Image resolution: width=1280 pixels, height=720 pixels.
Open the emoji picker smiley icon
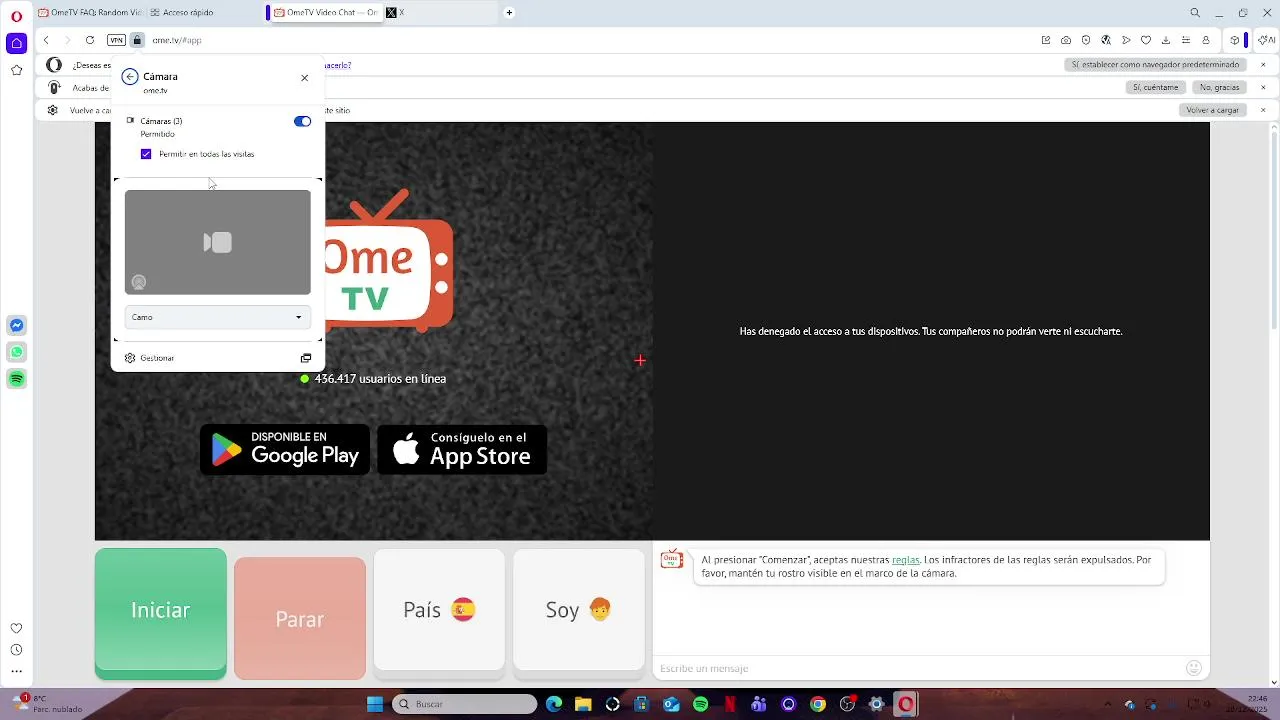tap(1193, 668)
